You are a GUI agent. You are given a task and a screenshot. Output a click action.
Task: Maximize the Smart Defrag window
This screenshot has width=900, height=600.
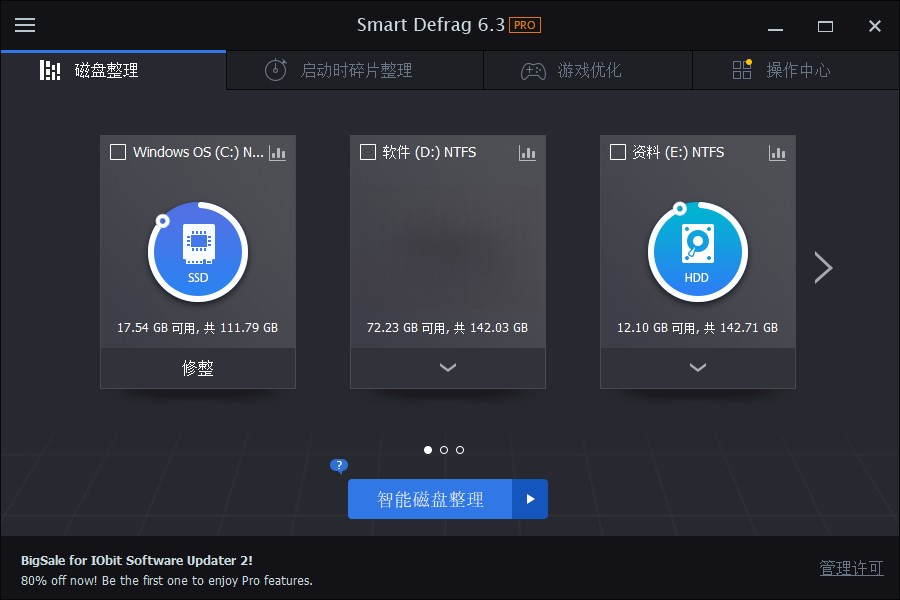pyautogui.click(x=825, y=26)
